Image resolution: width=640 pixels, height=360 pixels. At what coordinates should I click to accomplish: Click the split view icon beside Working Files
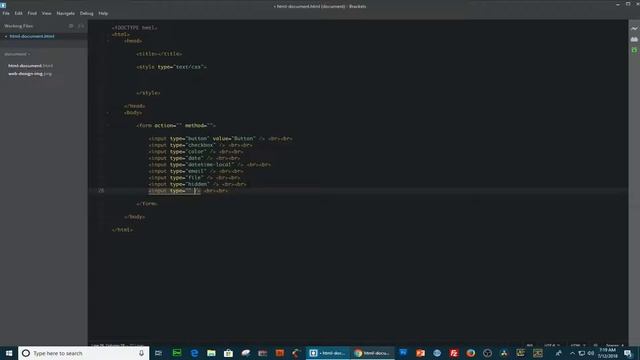click(x=81, y=26)
